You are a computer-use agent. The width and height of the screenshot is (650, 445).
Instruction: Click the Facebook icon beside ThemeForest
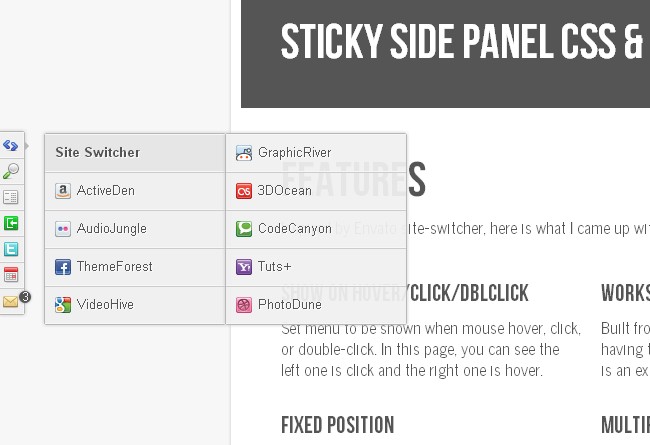click(63, 267)
